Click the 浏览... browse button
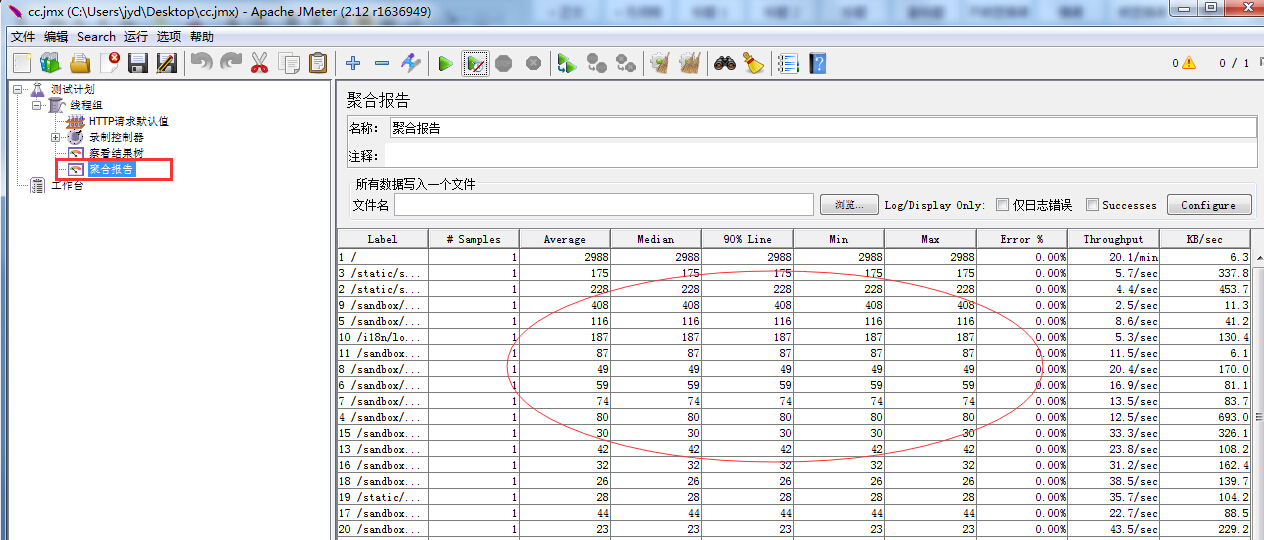The width and height of the screenshot is (1264, 540). click(849, 205)
